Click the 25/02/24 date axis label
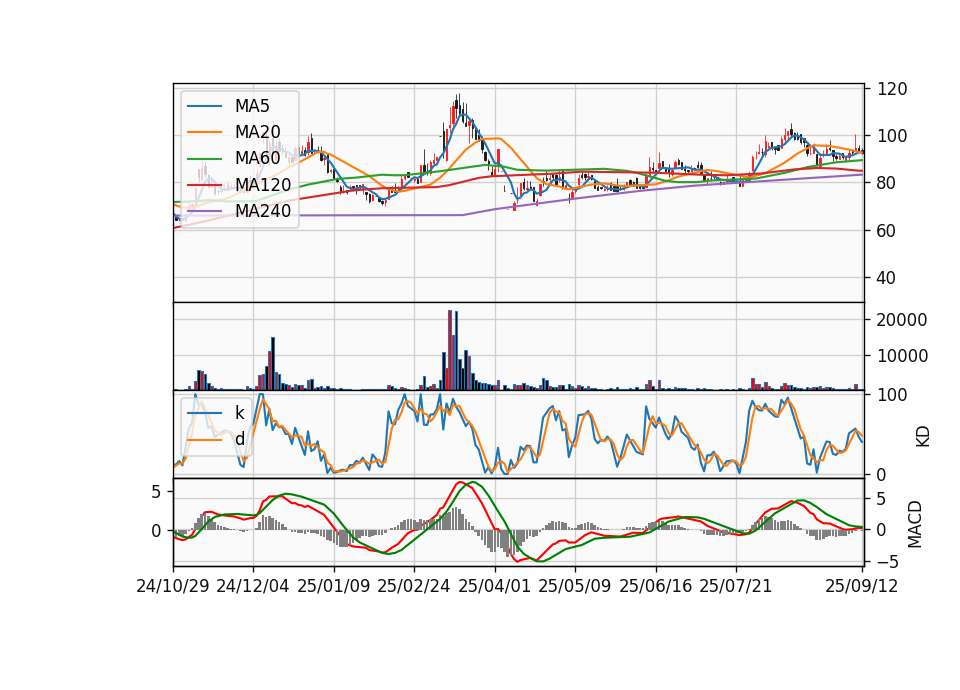Screen dimensions: 960x690 click(414, 587)
